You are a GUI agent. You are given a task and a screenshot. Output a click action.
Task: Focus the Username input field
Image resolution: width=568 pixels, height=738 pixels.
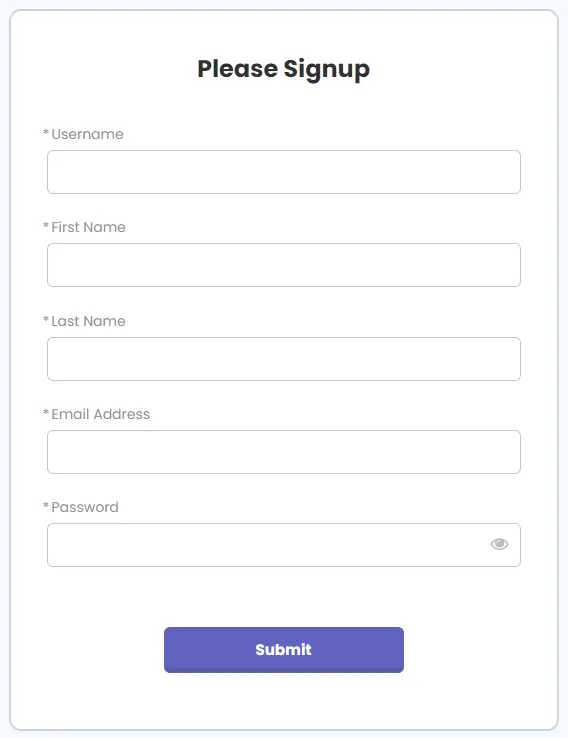pyautogui.click(x=284, y=172)
